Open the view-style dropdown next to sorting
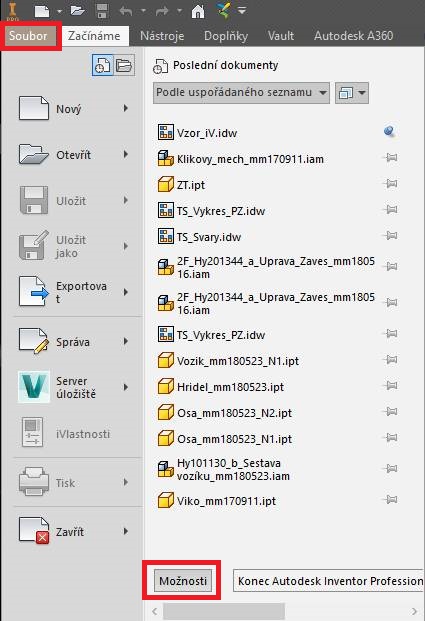 pos(352,93)
